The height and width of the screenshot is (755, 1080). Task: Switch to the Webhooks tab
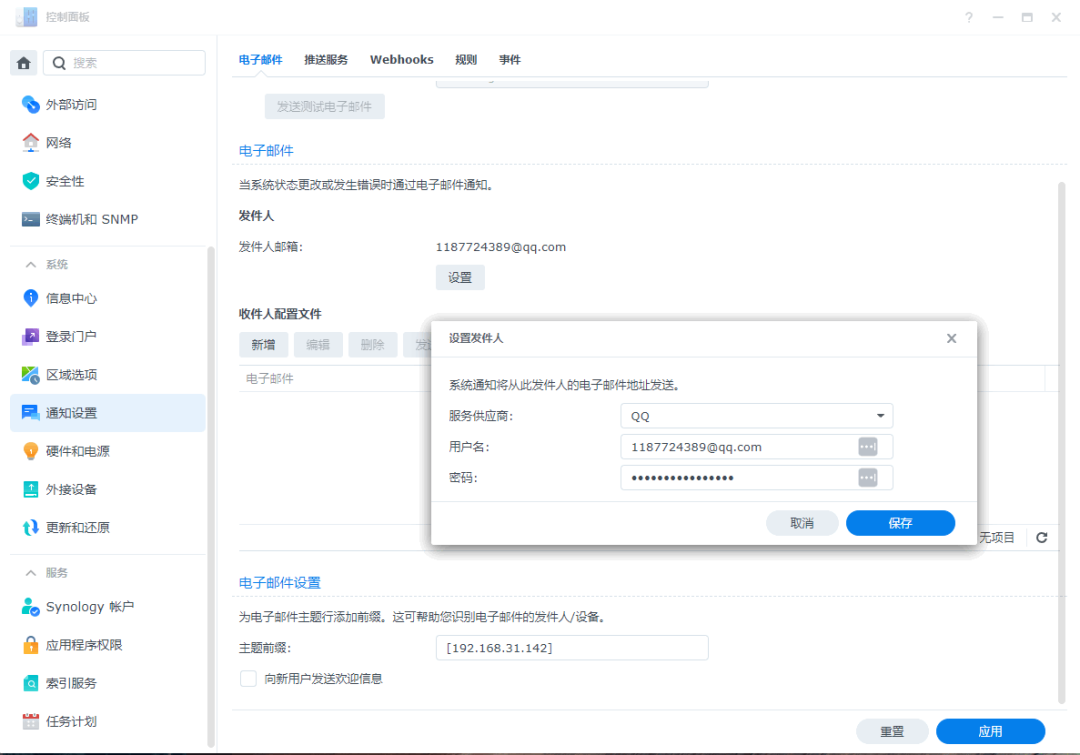pyautogui.click(x=401, y=59)
